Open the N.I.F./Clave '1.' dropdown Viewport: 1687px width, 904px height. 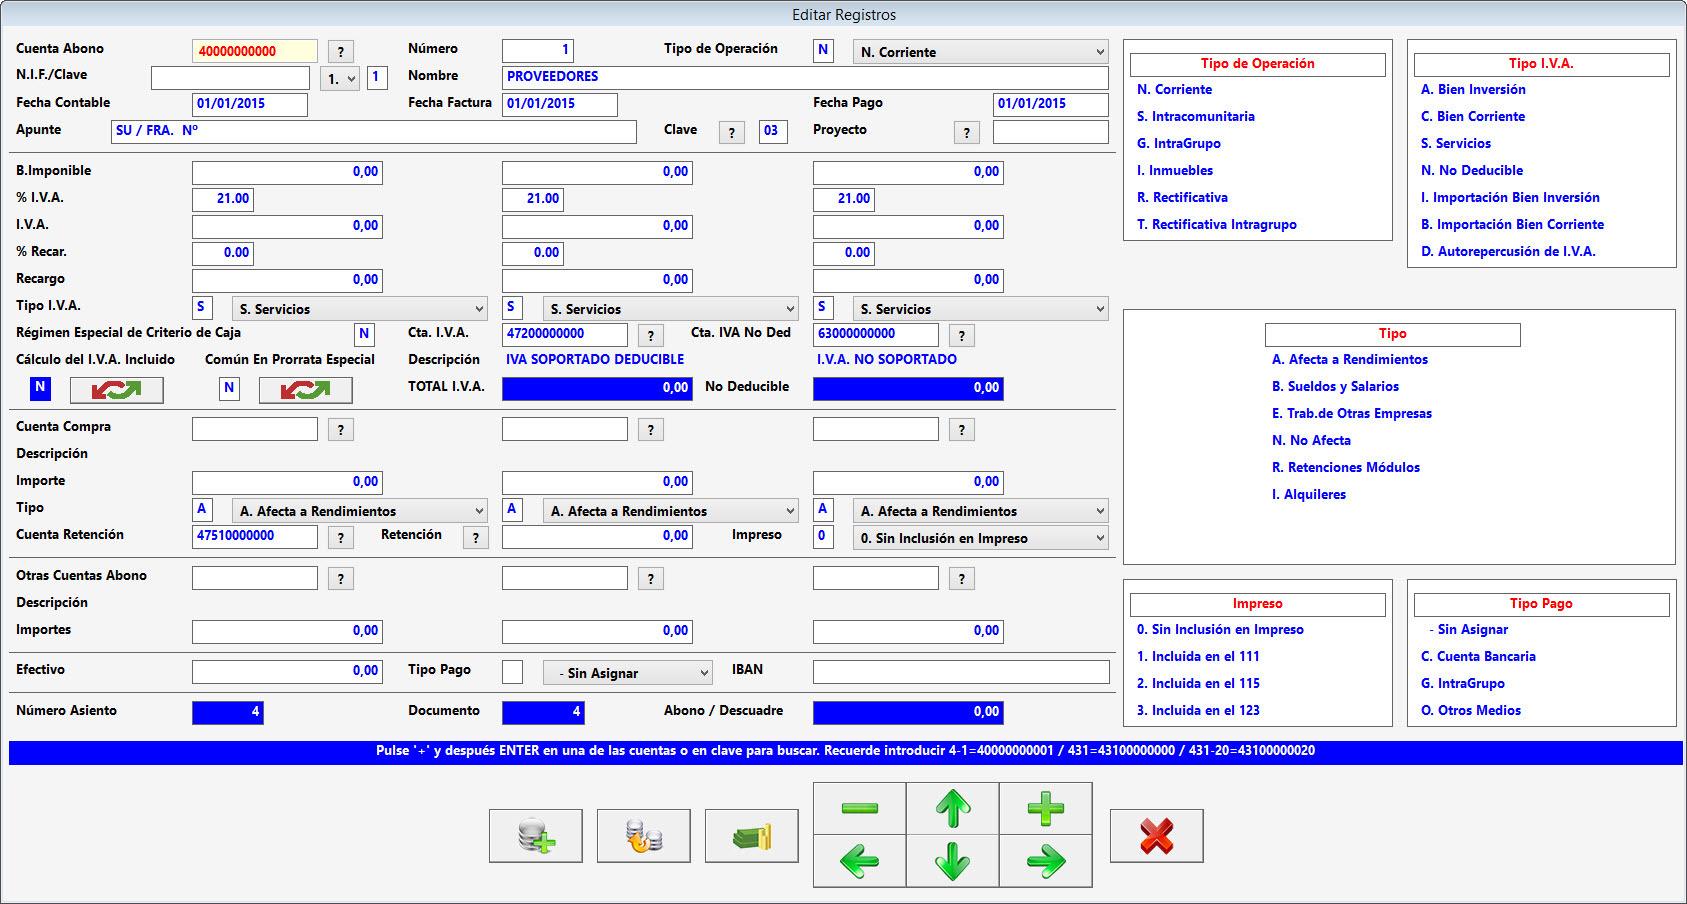pyautogui.click(x=340, y=79)
